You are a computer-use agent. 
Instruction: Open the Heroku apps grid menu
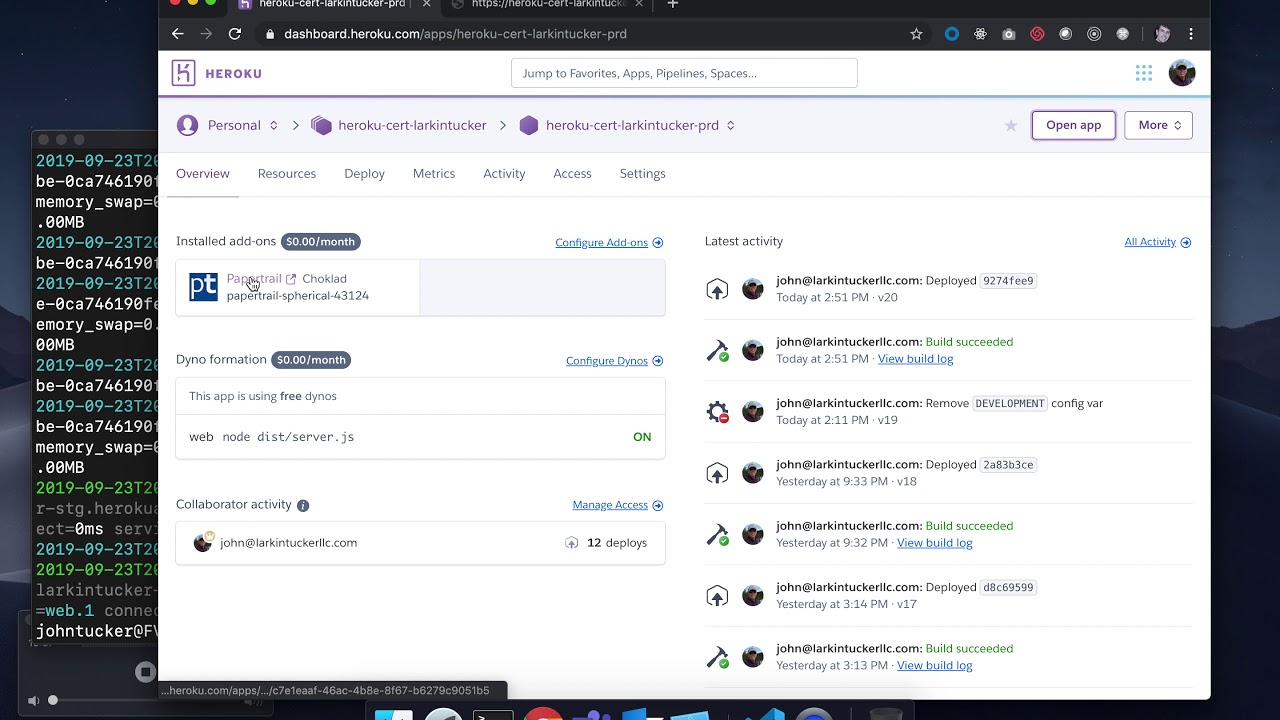tap(1144, 73)
